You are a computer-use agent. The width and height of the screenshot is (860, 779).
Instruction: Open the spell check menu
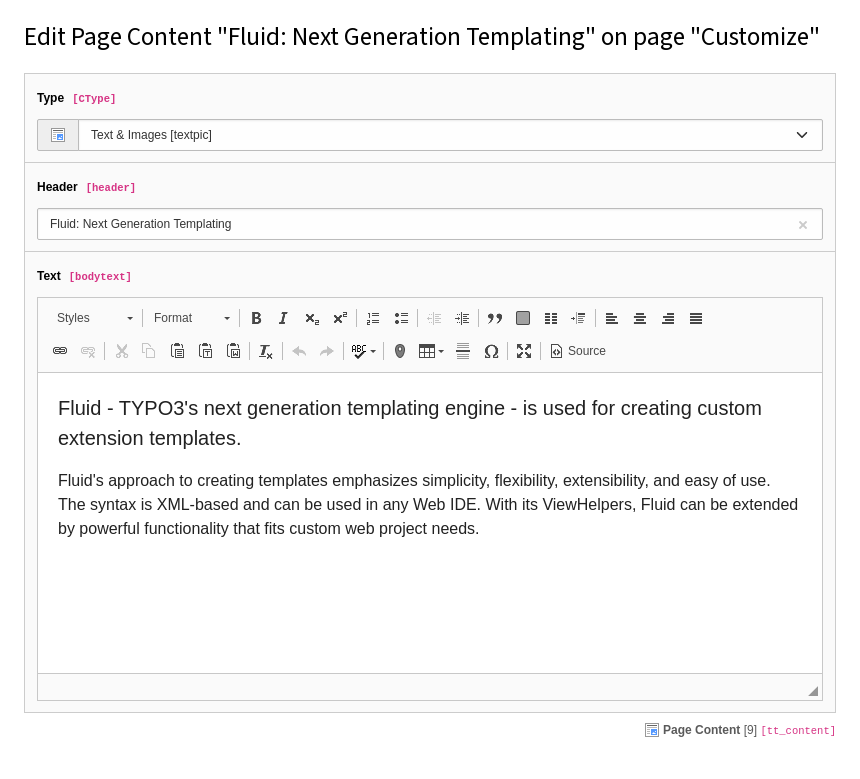[364, 351]
